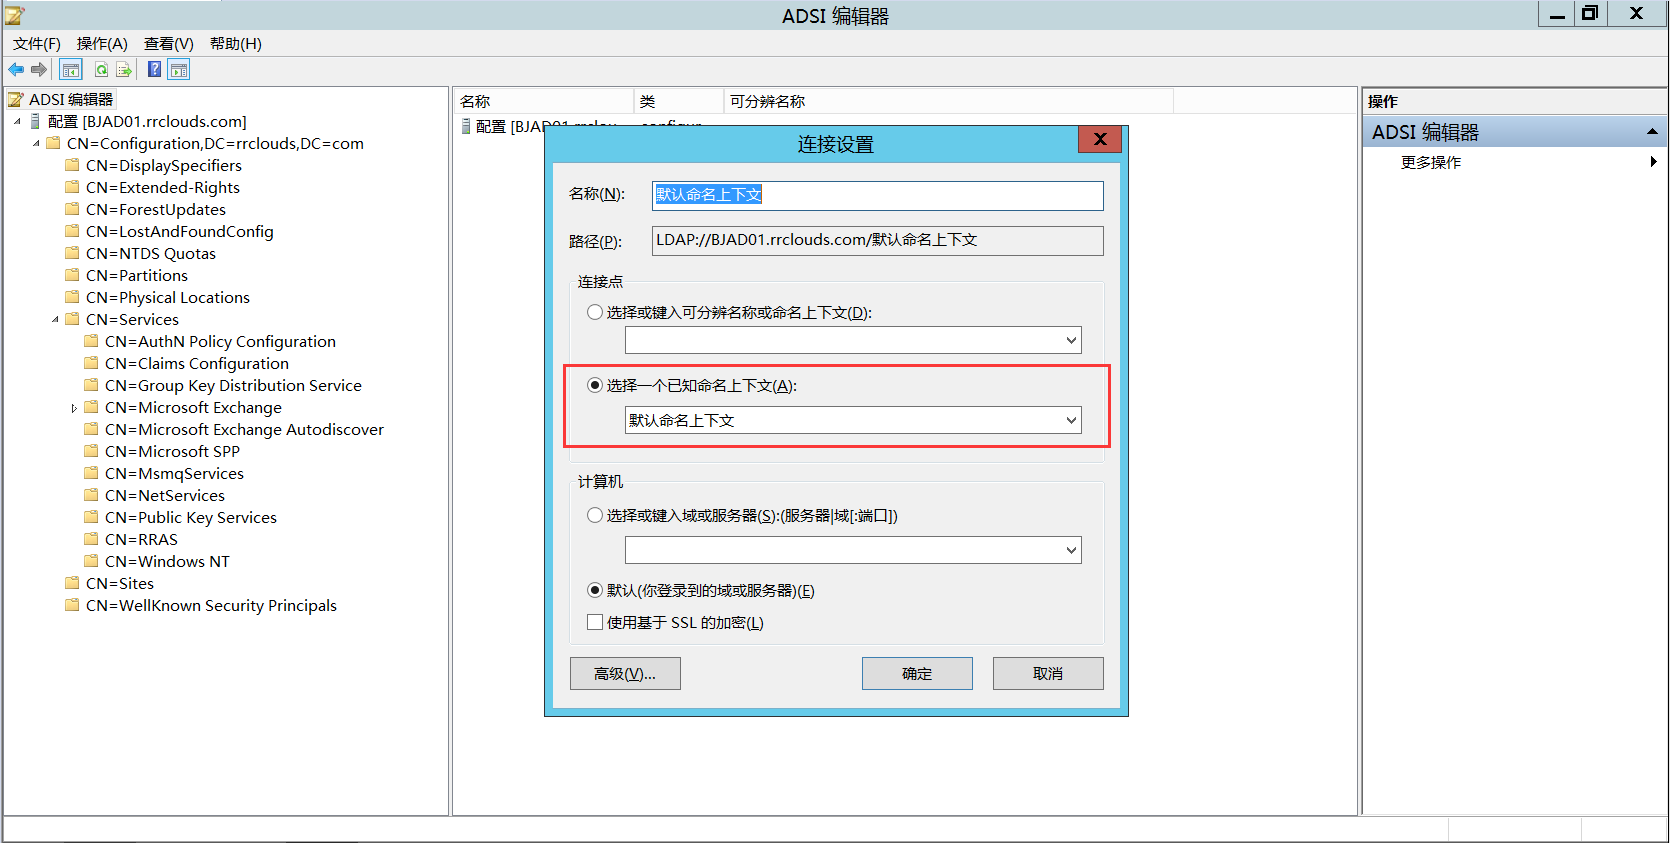
Task: Confirm with the 确定 button
Action: [x=917, y=673]
